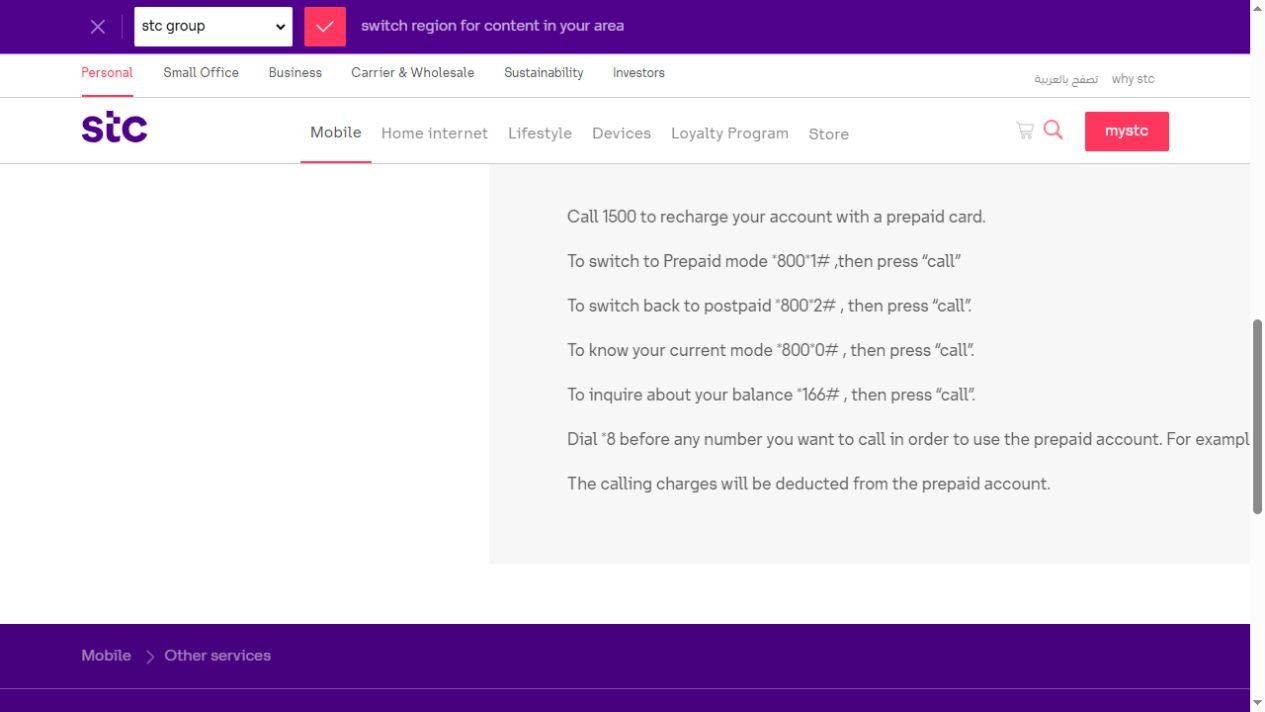The width and height of the screenshot is (1265, 712).
Task: Click the 'To switch to Prepaid mode' line
Action: pos(764,261)
